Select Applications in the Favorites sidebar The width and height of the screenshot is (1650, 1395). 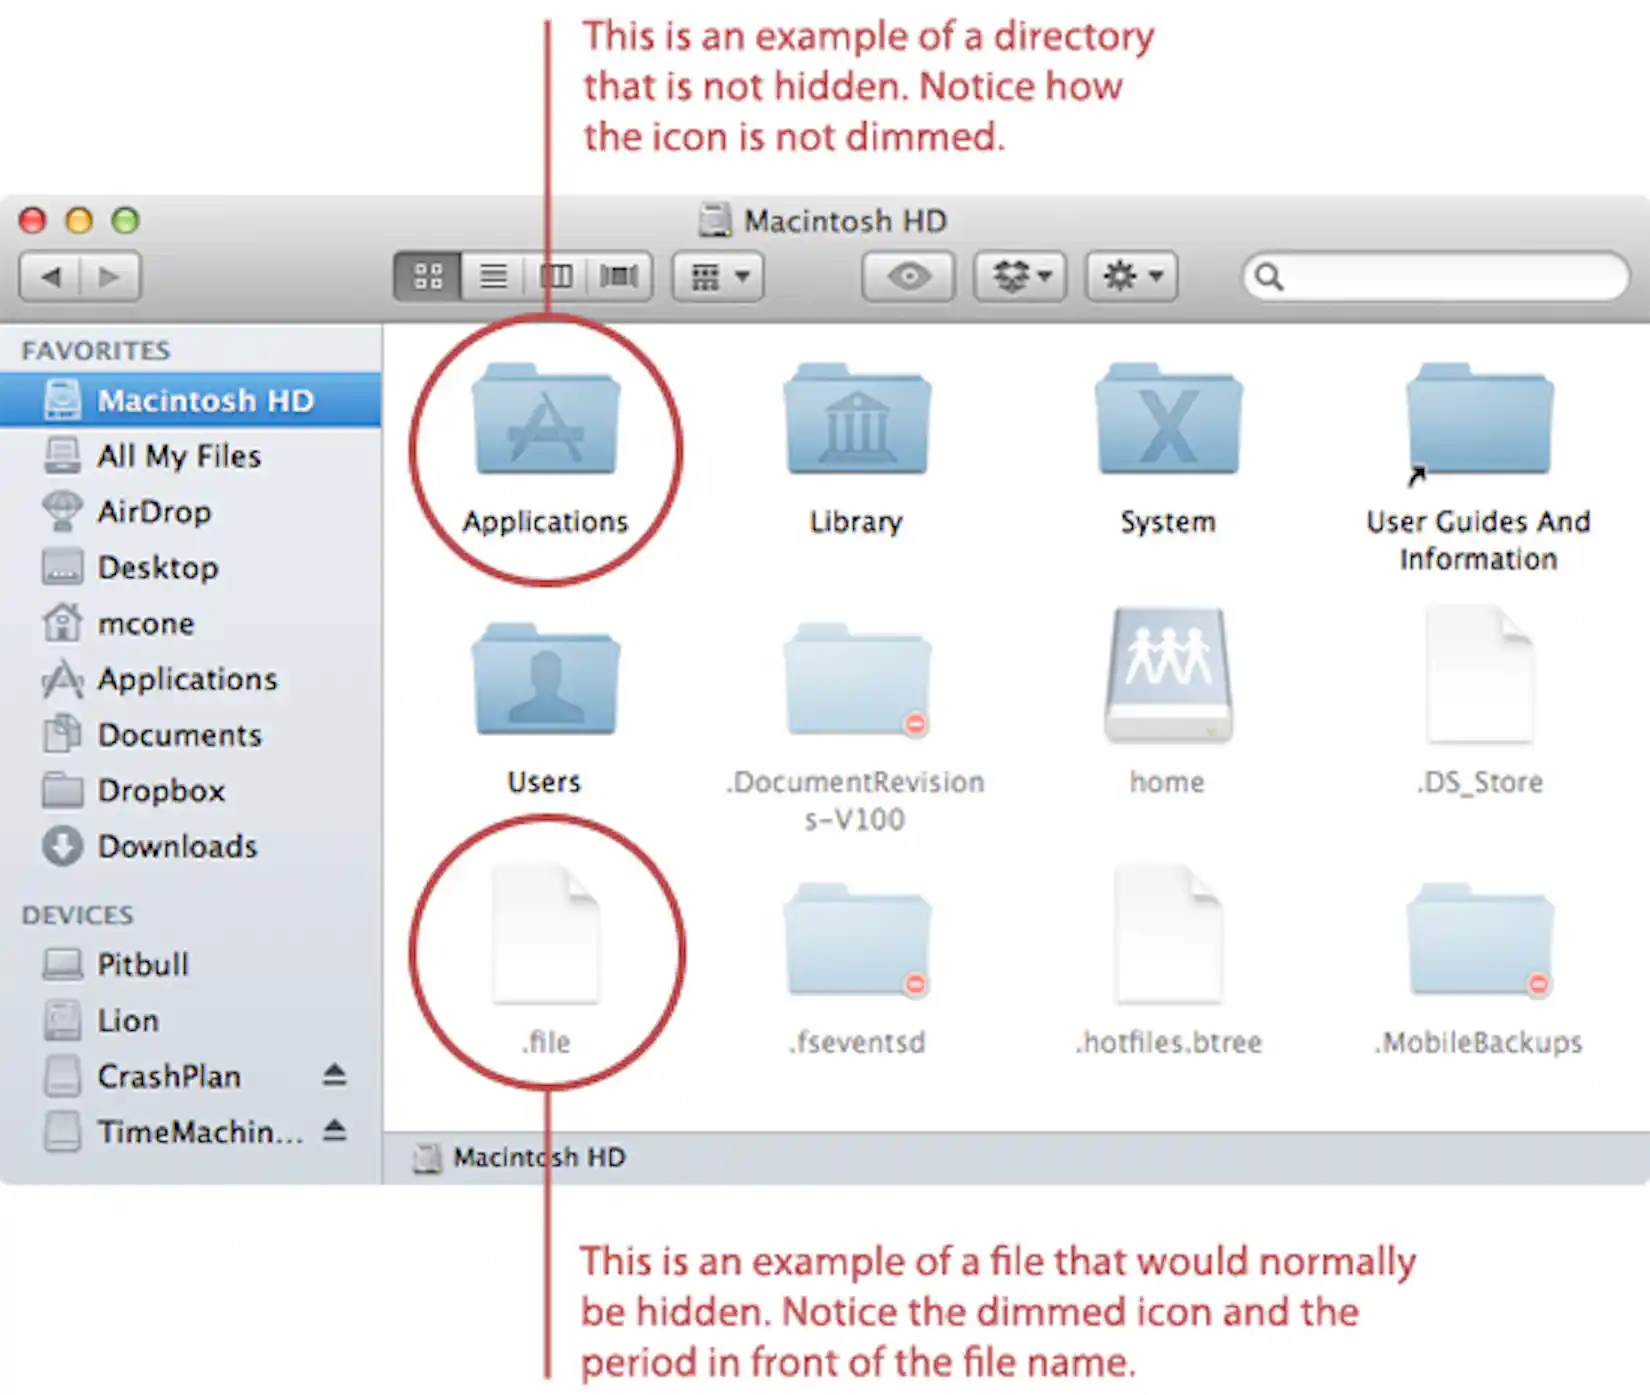click(190, 679)
